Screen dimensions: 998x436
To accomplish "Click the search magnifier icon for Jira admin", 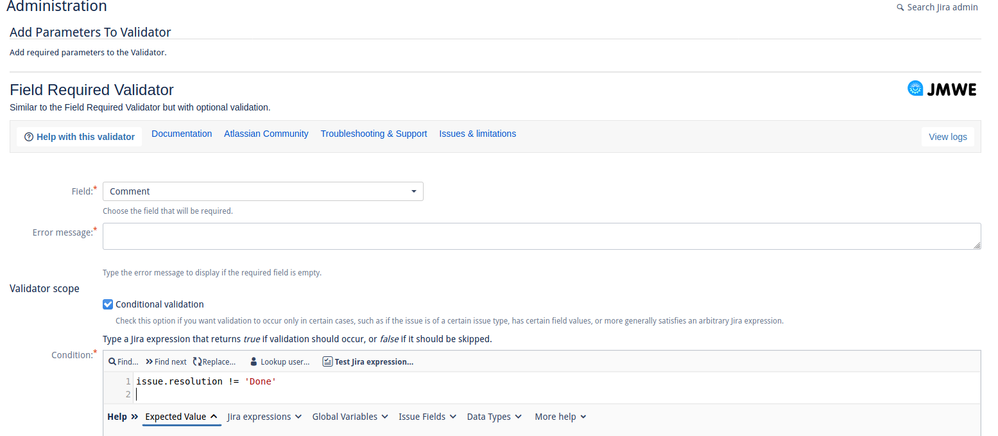I will (x=900, y=8).
